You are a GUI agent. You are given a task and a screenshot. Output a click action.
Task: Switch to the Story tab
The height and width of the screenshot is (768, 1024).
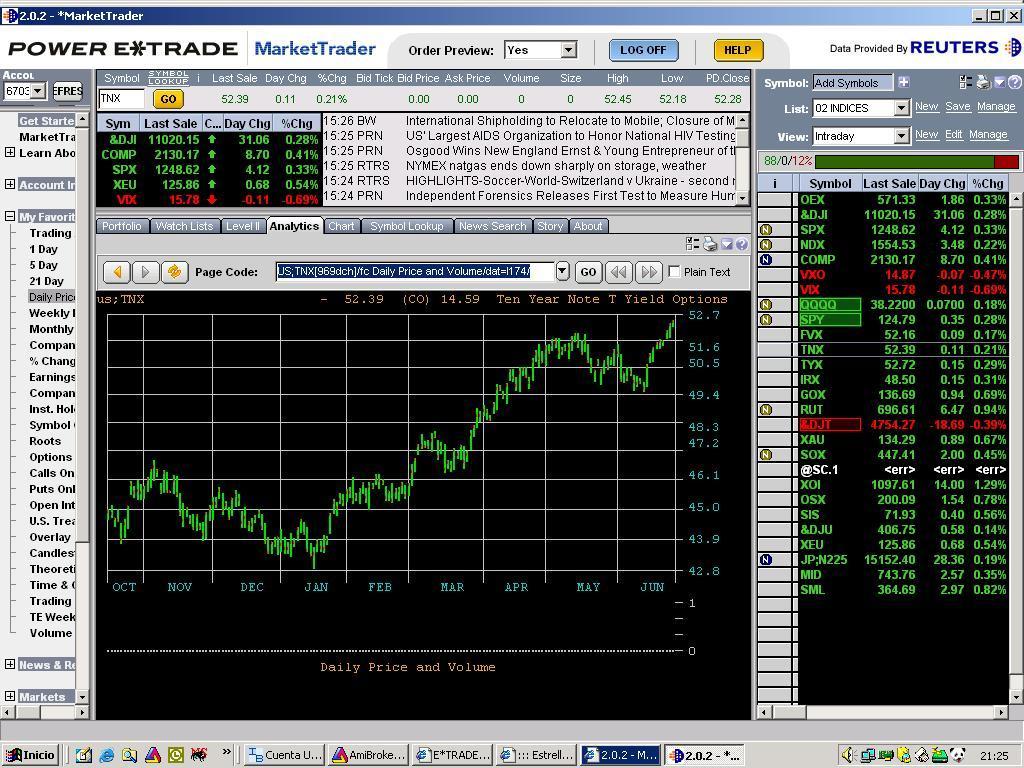pos(550,226)
